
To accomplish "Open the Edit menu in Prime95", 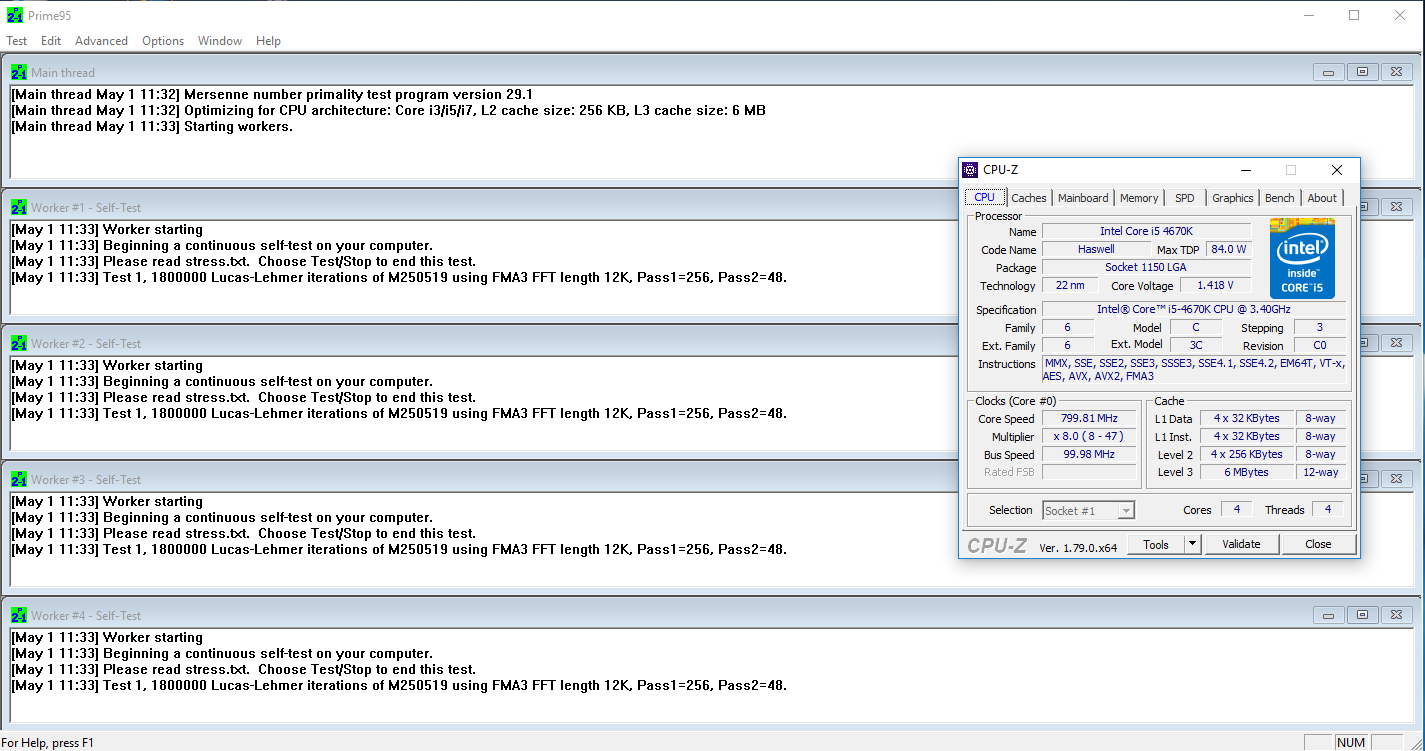I will coord(51,41).
